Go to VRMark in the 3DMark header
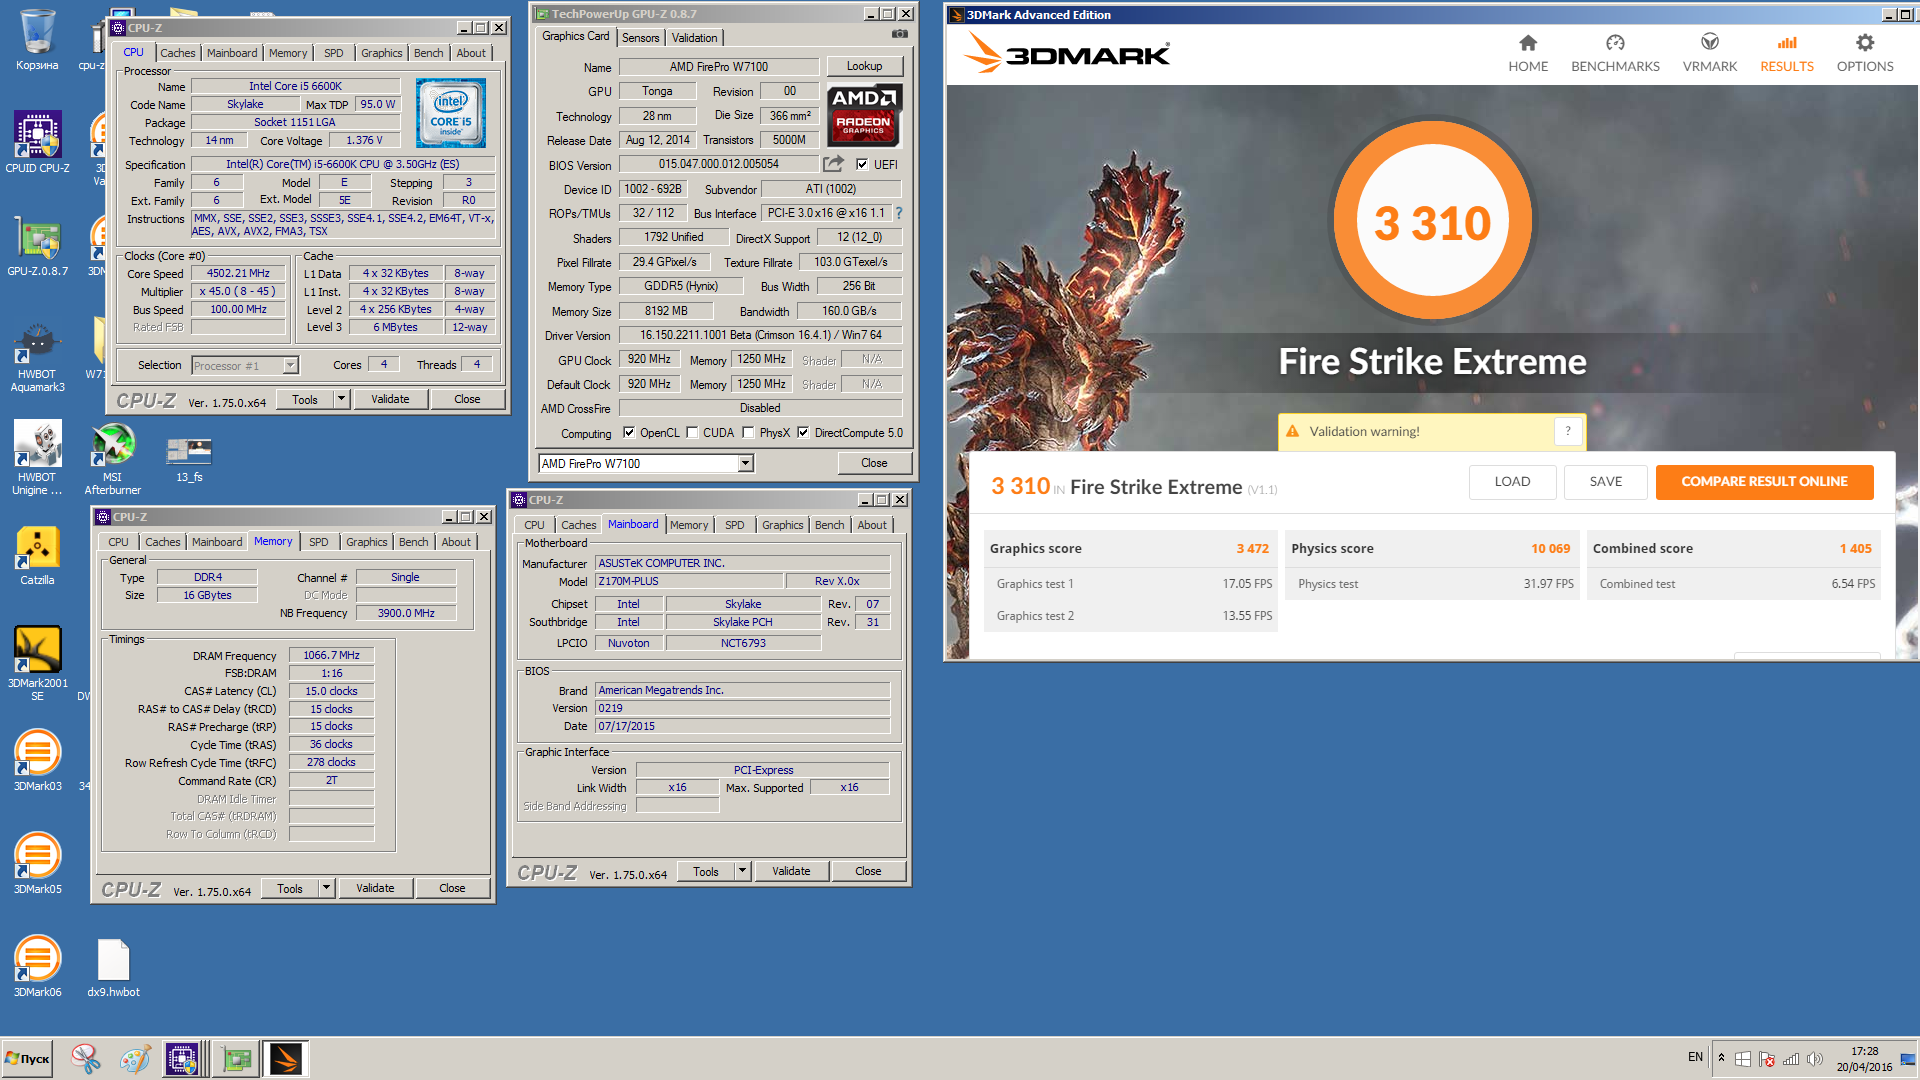Screen dimensions: 1920x1080 [x=1709, y=53]
